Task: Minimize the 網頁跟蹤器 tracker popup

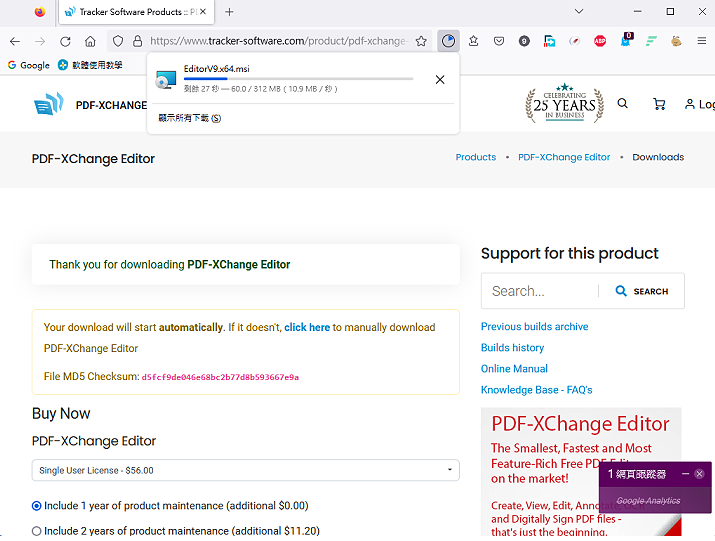Action: (685, 474)
